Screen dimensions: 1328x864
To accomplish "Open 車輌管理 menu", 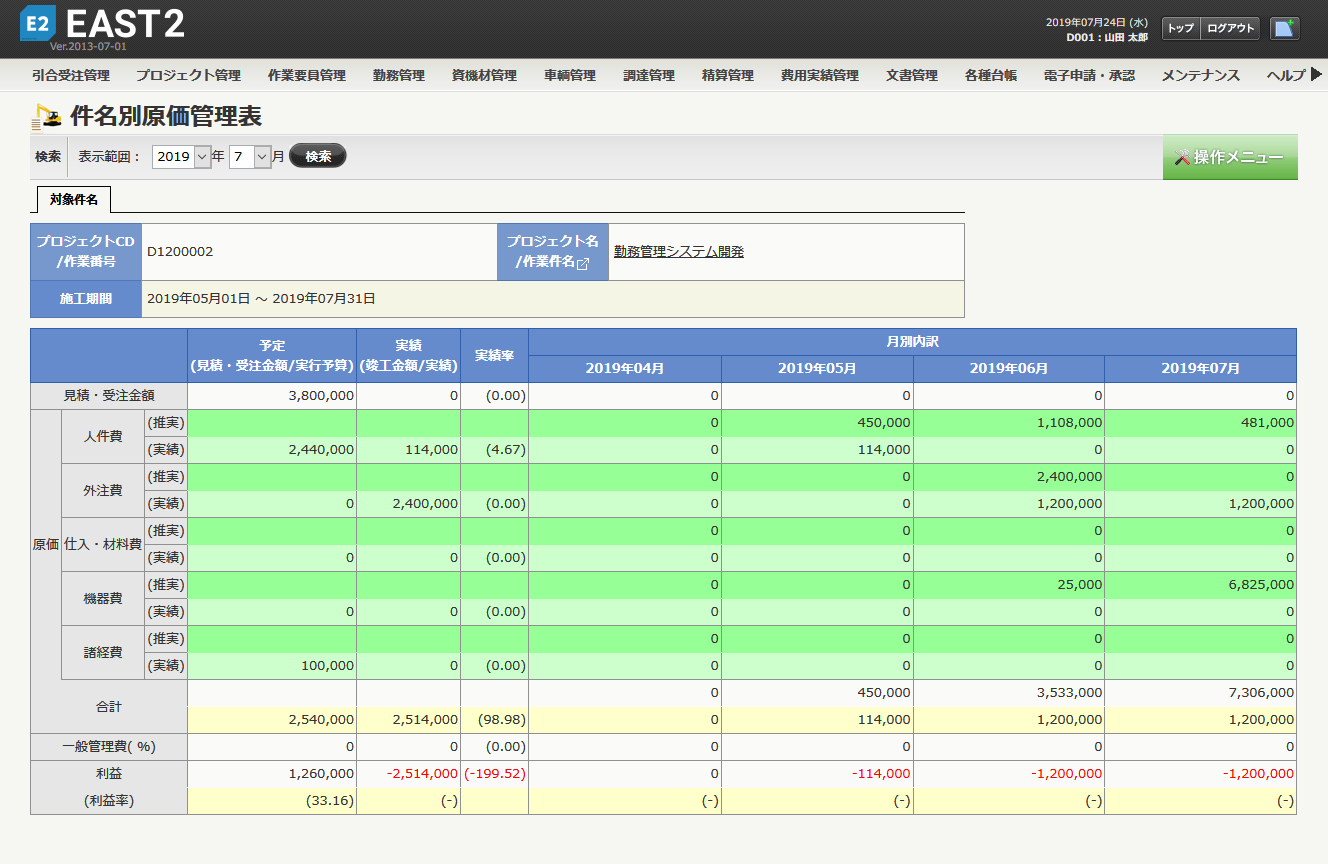I will point(570,75).
